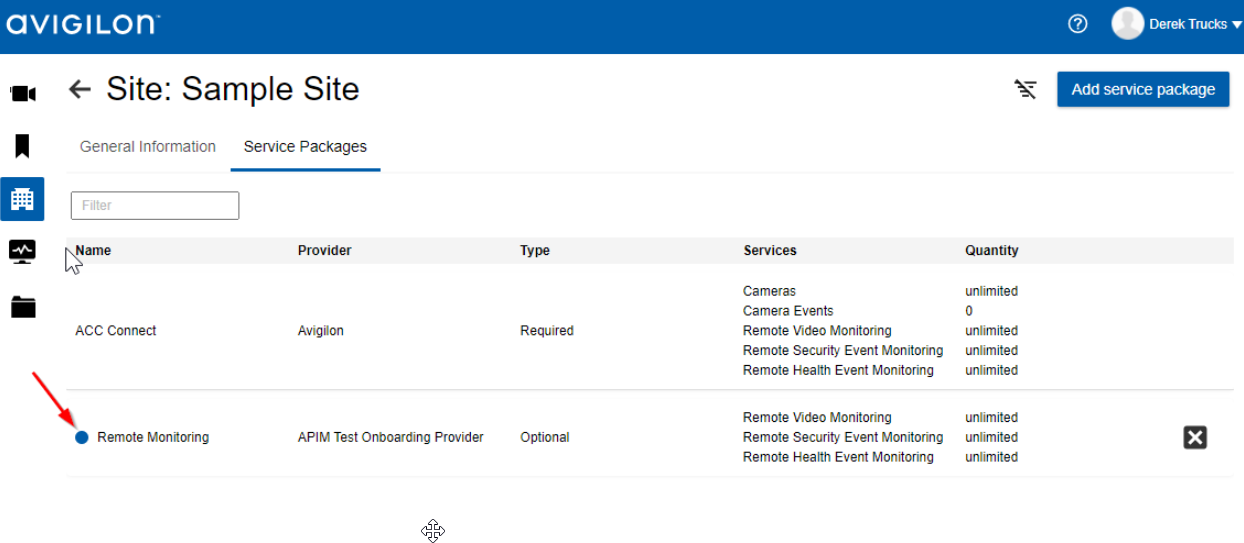
Task: Select the Sites building icon
Action: [x=22, y=199]
